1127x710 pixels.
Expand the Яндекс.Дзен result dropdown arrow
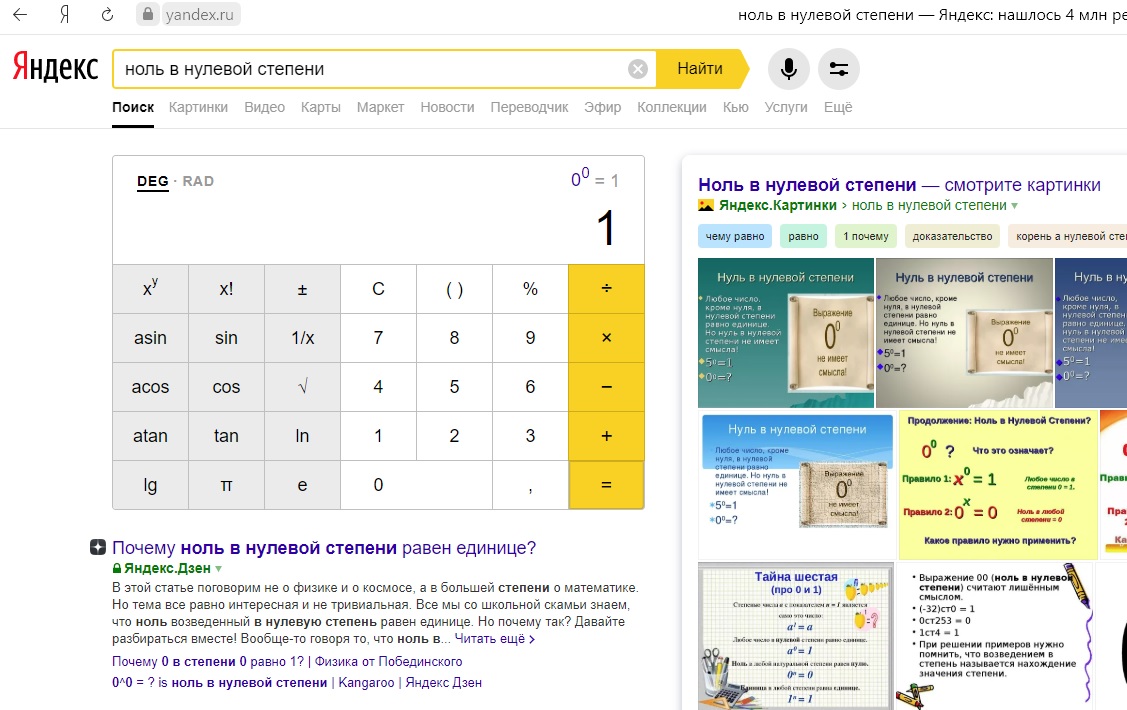(219, 568)
